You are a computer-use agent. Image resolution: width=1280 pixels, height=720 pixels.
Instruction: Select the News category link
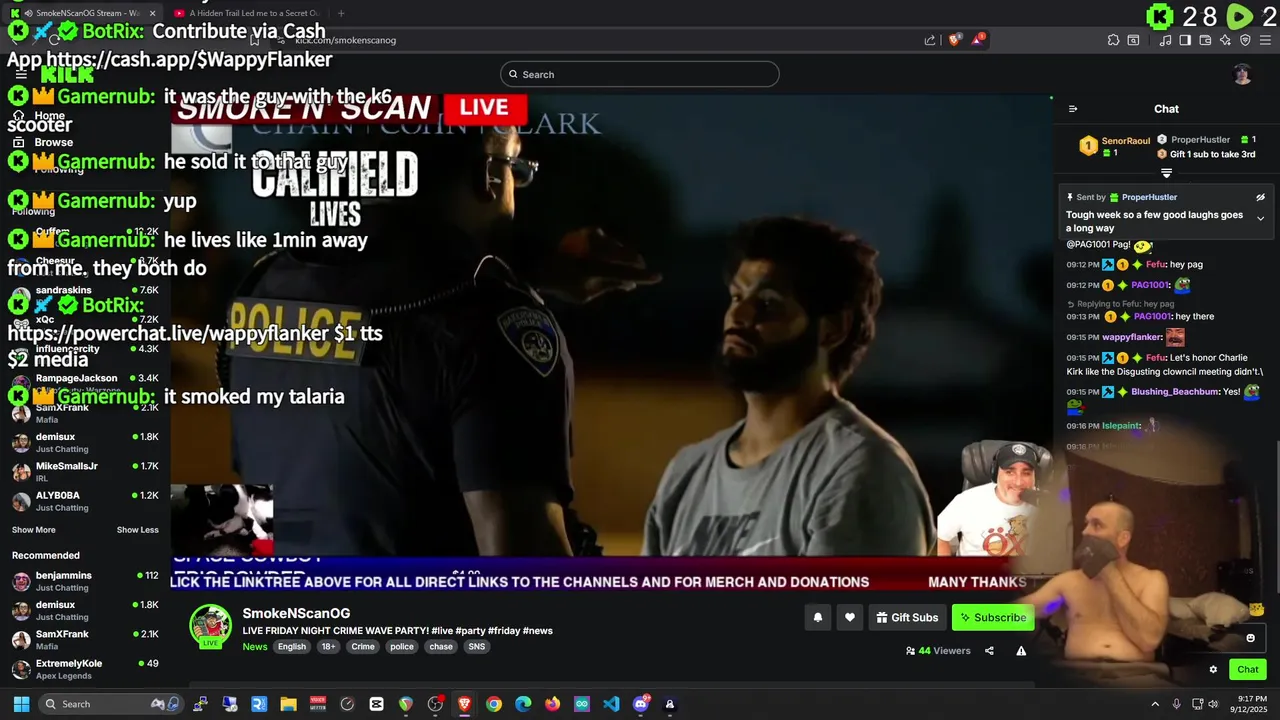click(255, 647)
